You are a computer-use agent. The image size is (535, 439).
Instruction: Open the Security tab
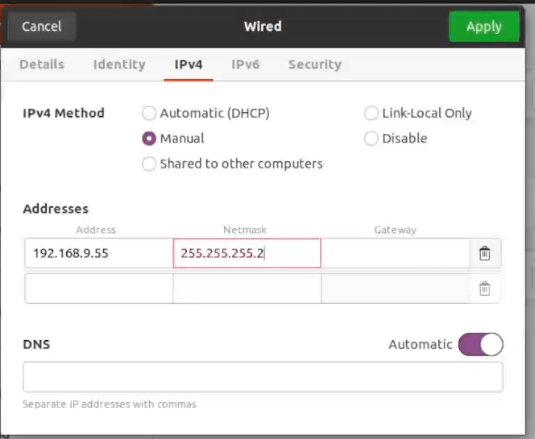point(315,64)
